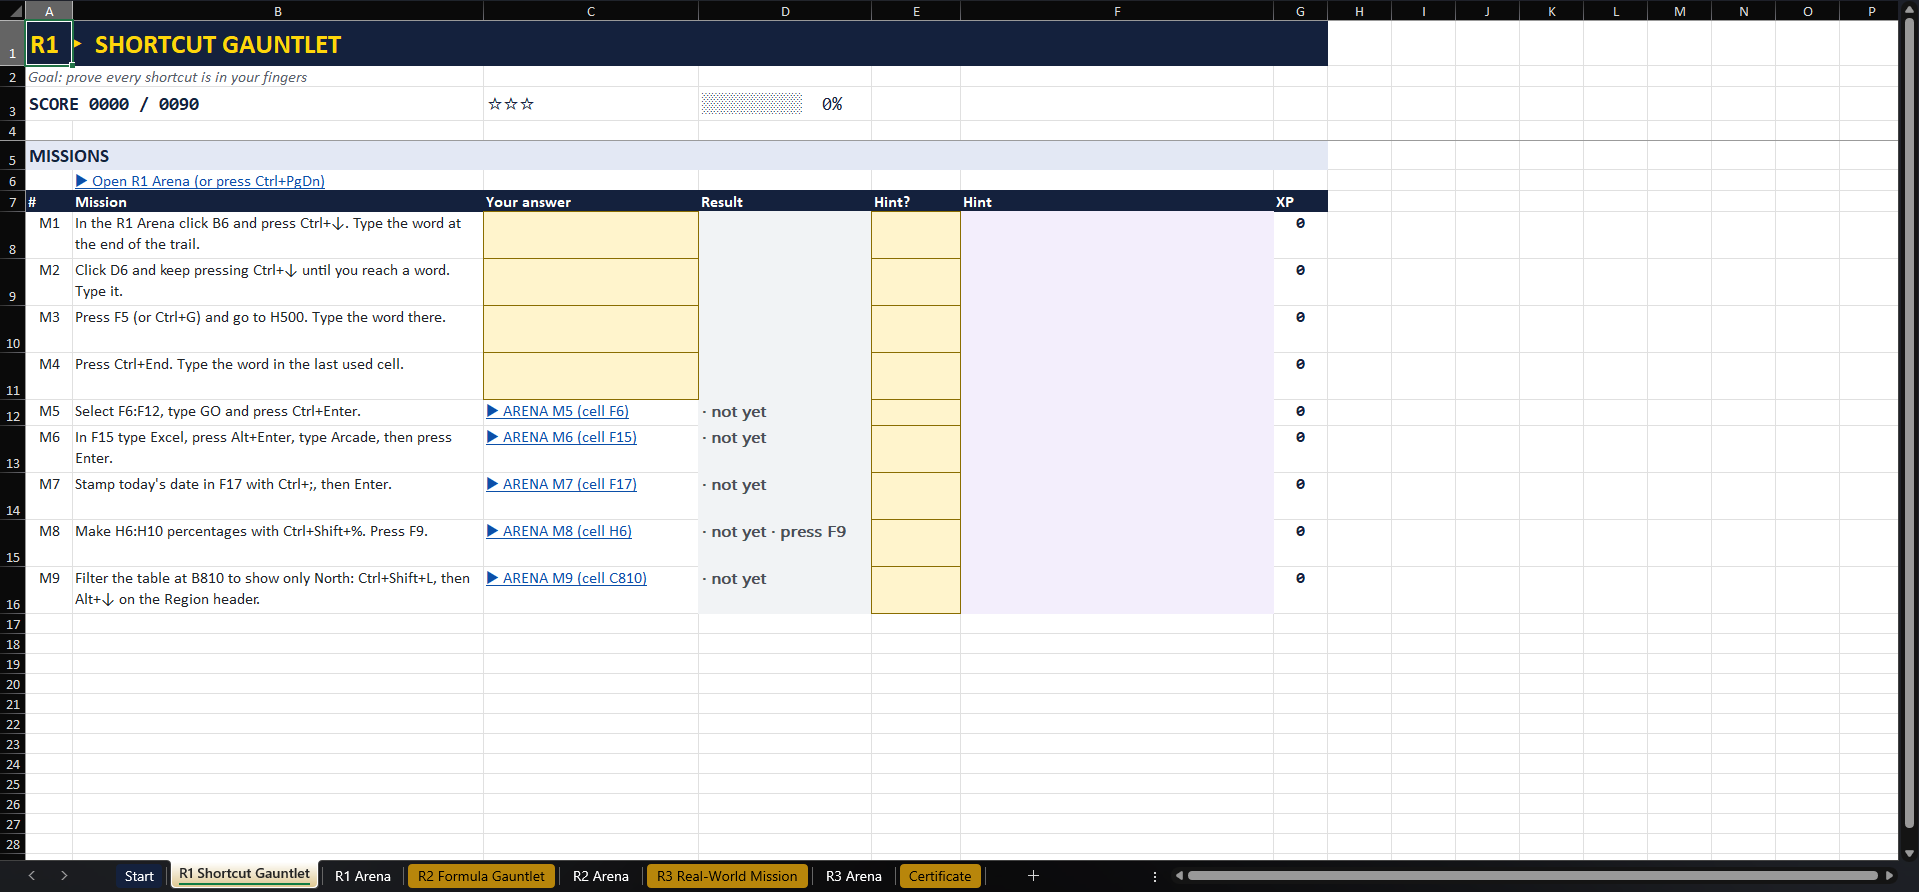
Task: Open ARENA M6 (cell F15) link
Action: [x=562, y=437]
